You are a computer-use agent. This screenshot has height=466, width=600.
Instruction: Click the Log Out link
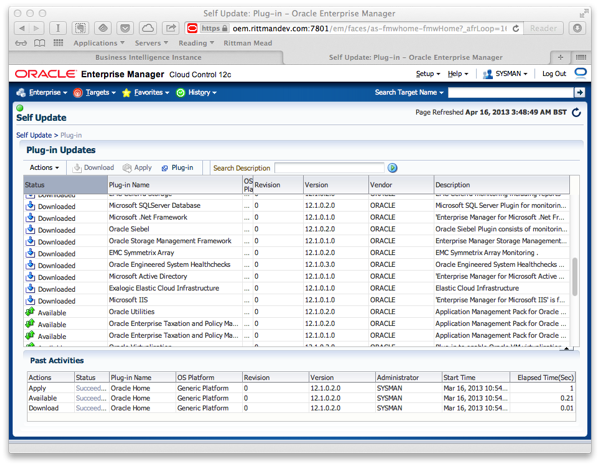coord(554,73)
